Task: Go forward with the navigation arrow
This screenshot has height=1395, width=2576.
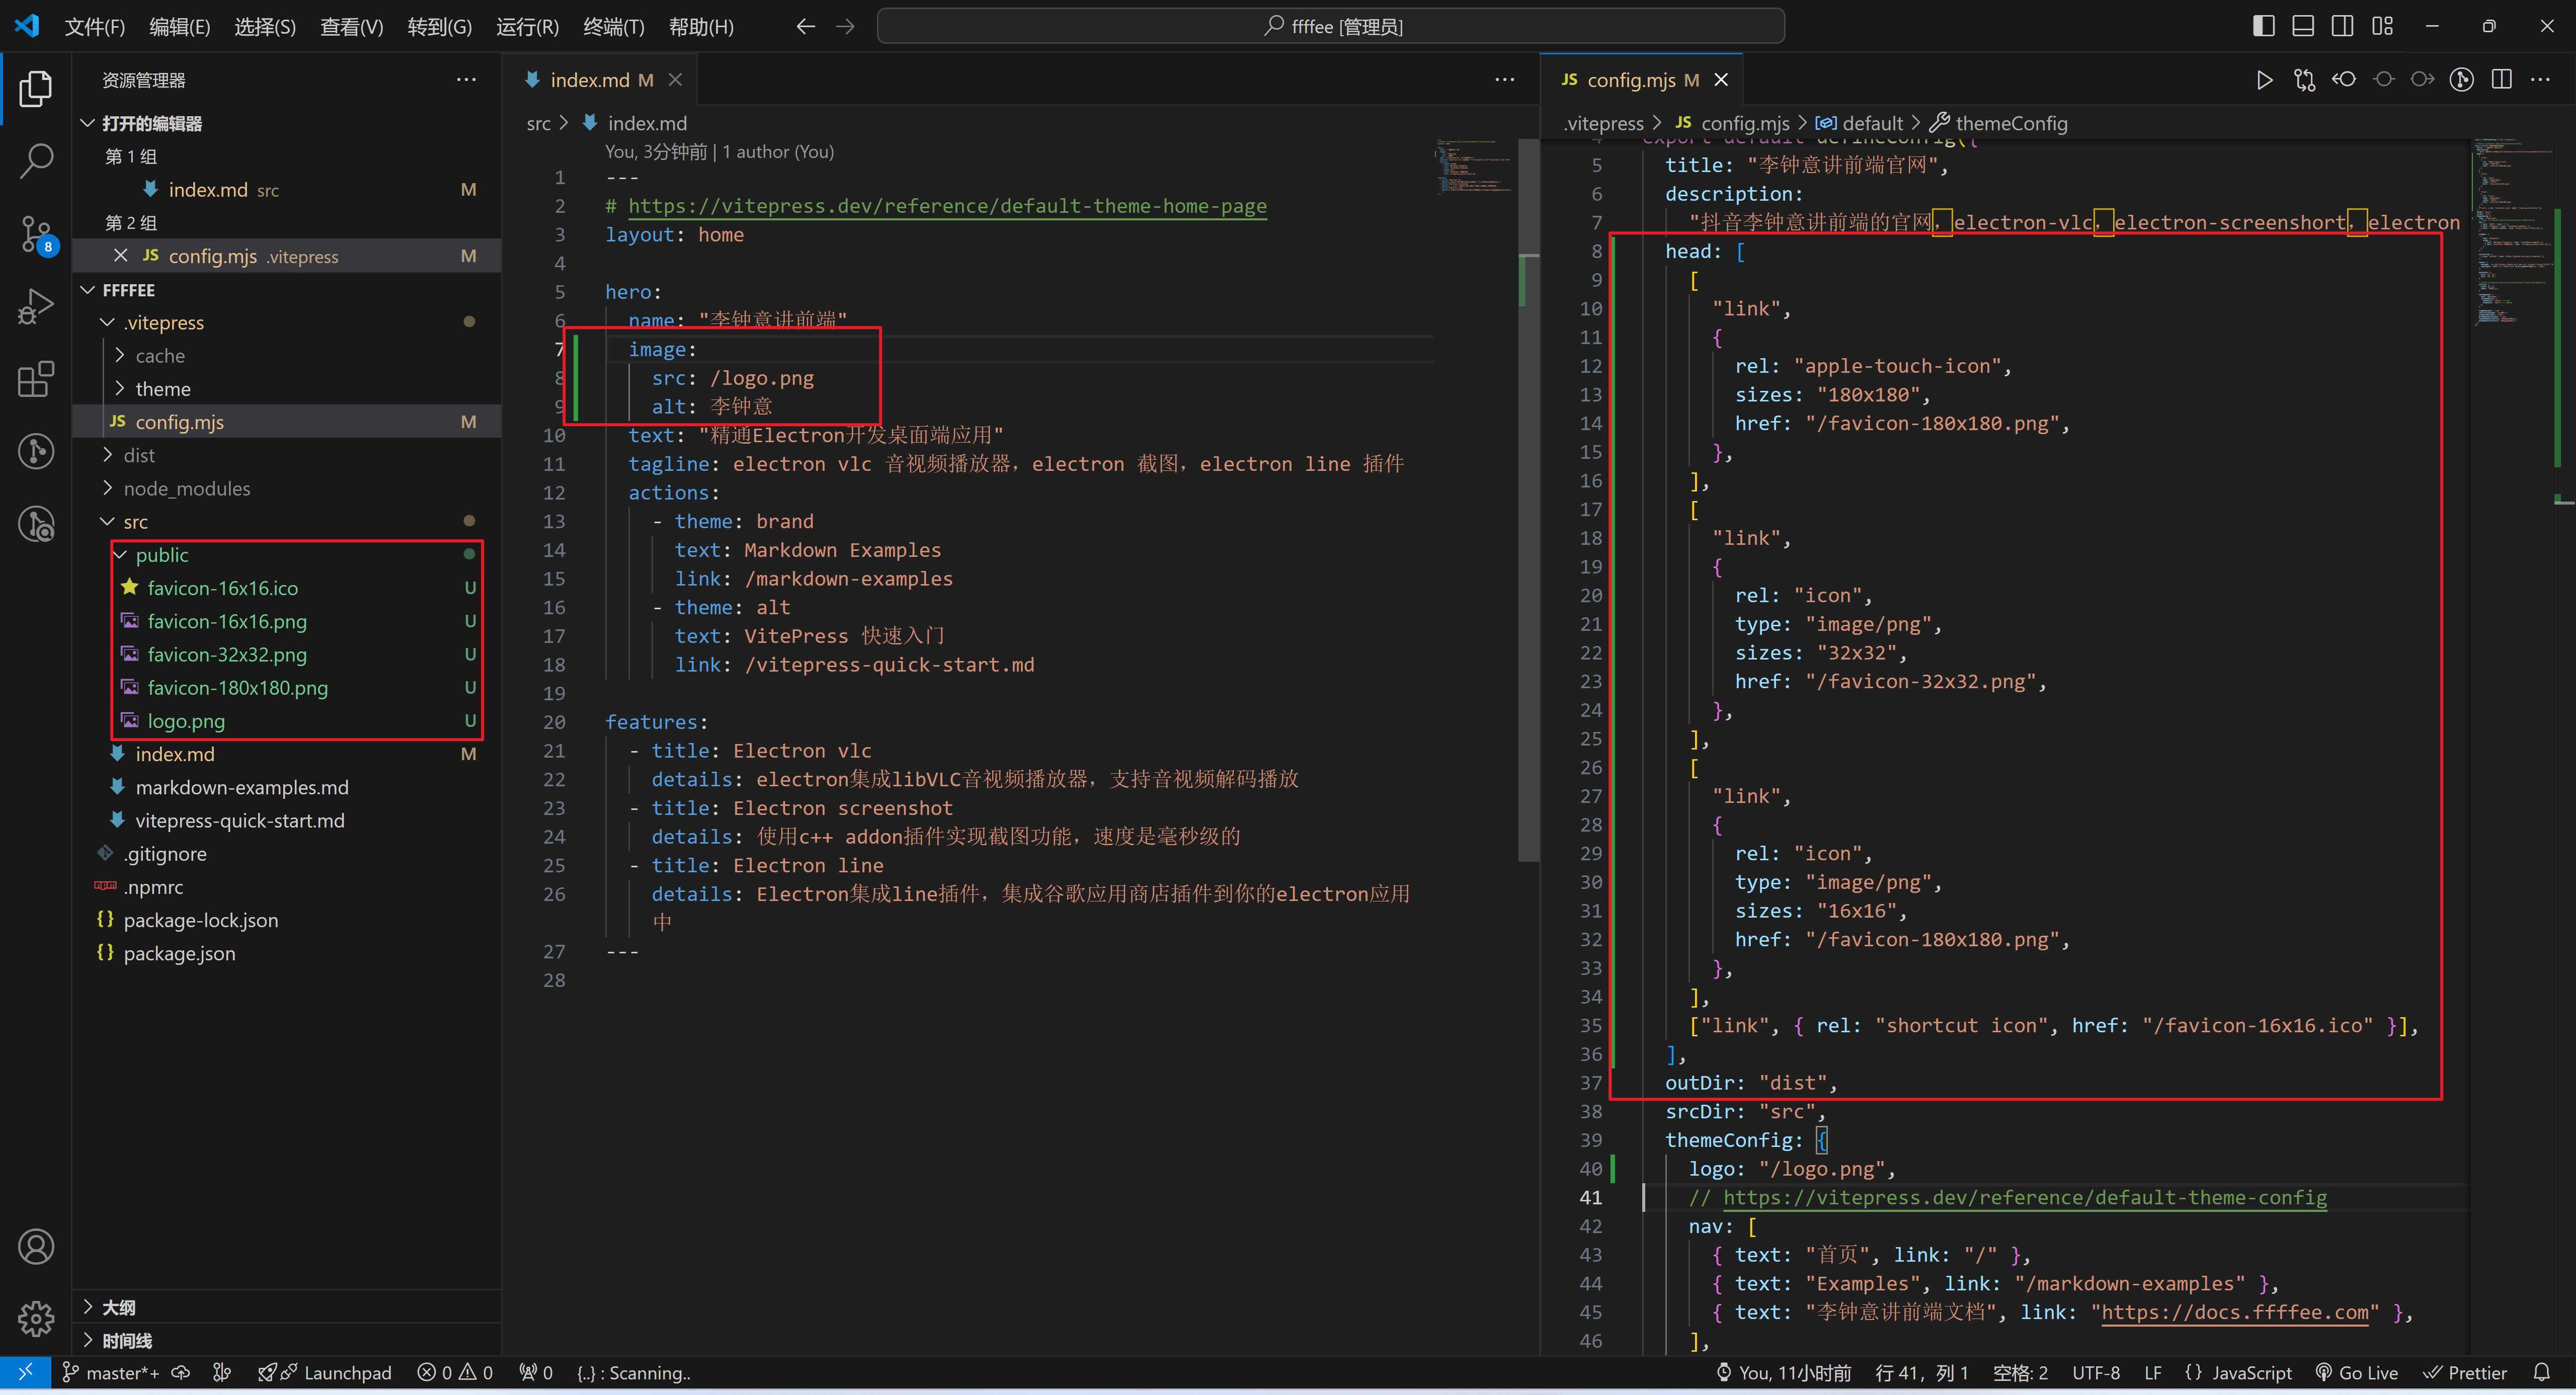Action: (x=845, y=27)
